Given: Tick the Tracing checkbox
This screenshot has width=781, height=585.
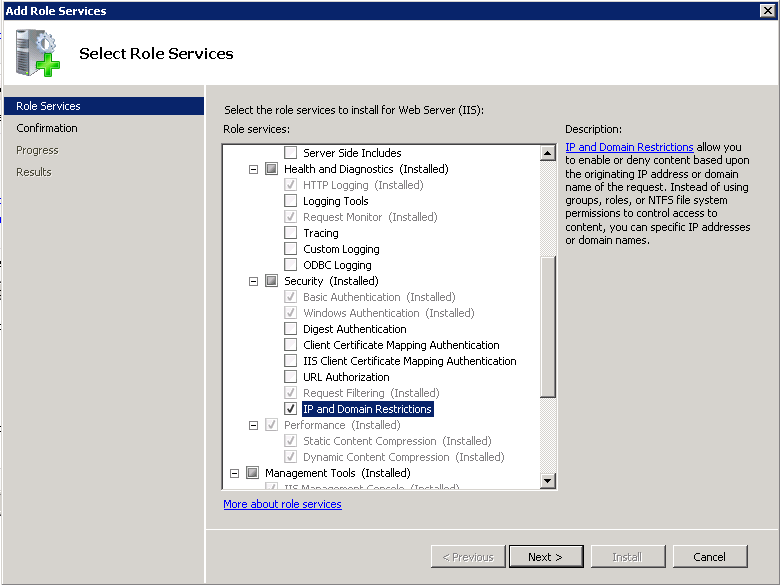Looking at the screenshot, I should pos(290,233).
